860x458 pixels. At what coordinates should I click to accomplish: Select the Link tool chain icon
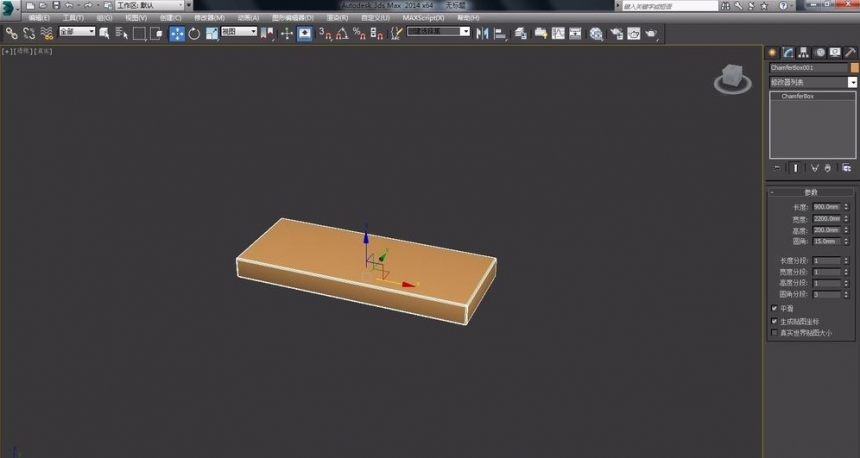click(12, 33)
